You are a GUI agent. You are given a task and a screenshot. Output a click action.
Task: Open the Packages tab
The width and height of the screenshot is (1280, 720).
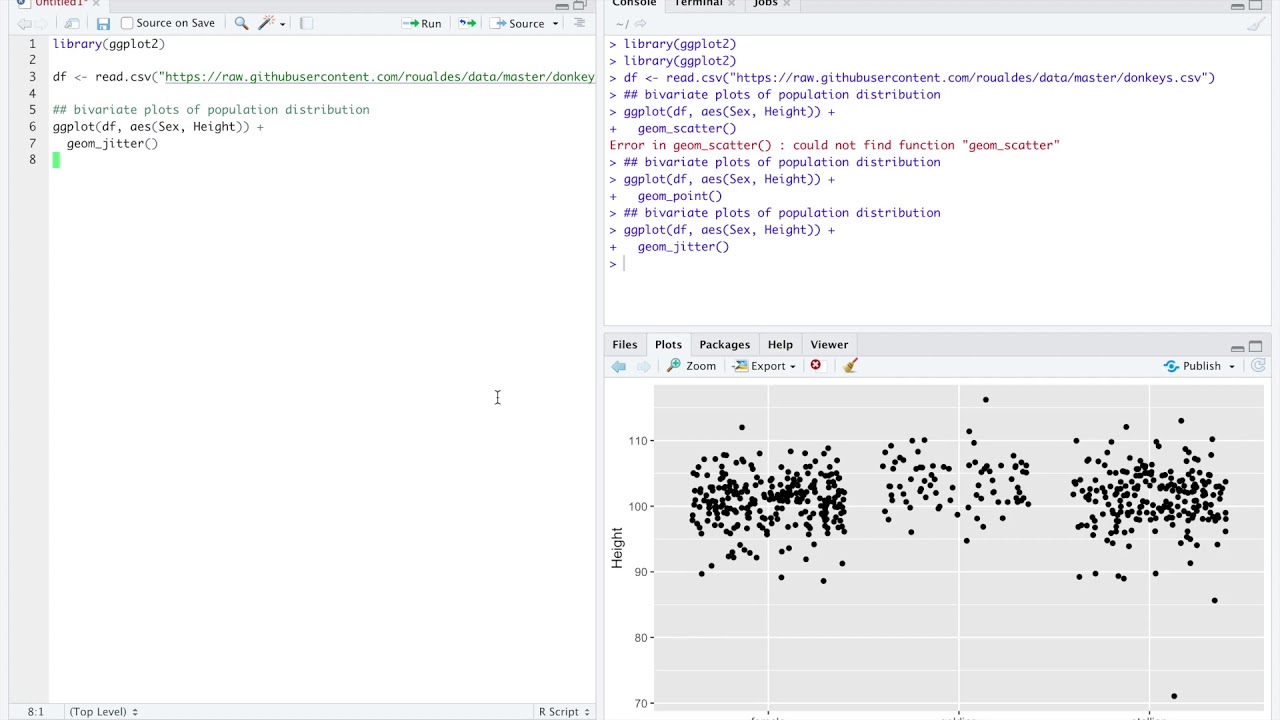pos(724,344)
